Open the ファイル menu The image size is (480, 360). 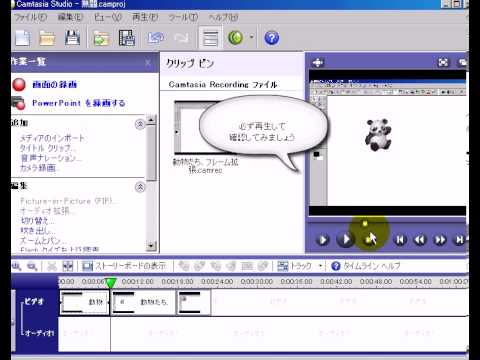(31, 17)
